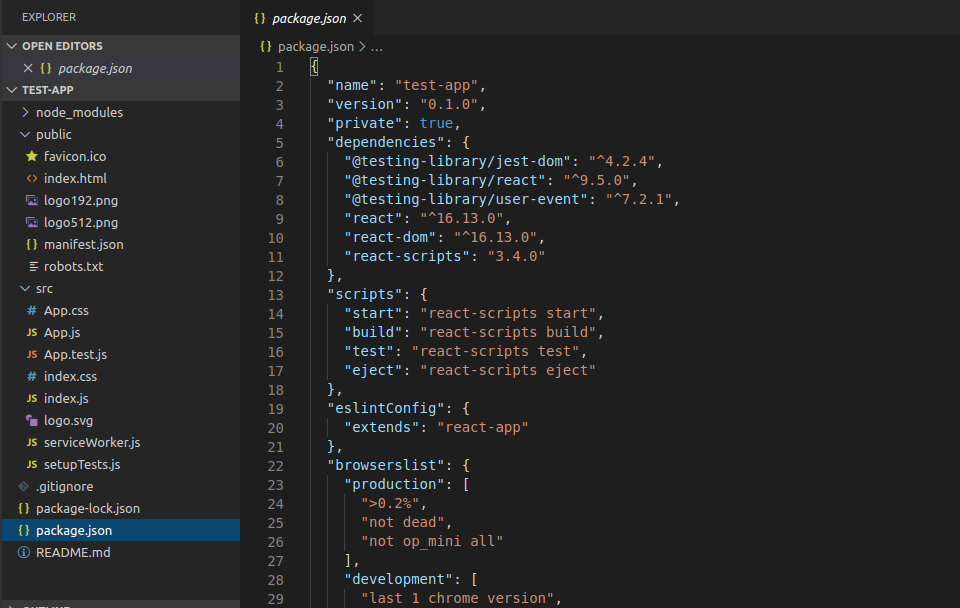Open logo192.png file

[x=81, y=200]
